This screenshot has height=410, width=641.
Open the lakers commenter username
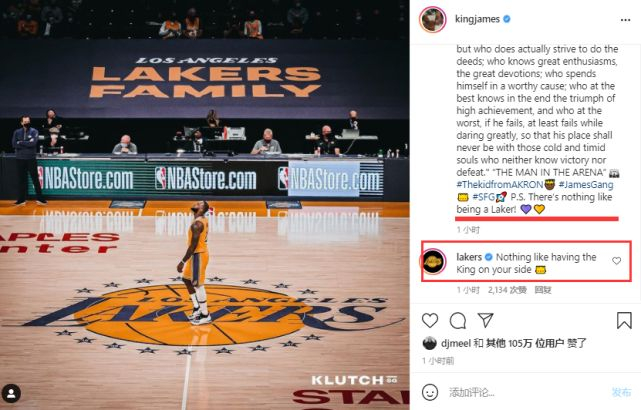click(469, 257)
